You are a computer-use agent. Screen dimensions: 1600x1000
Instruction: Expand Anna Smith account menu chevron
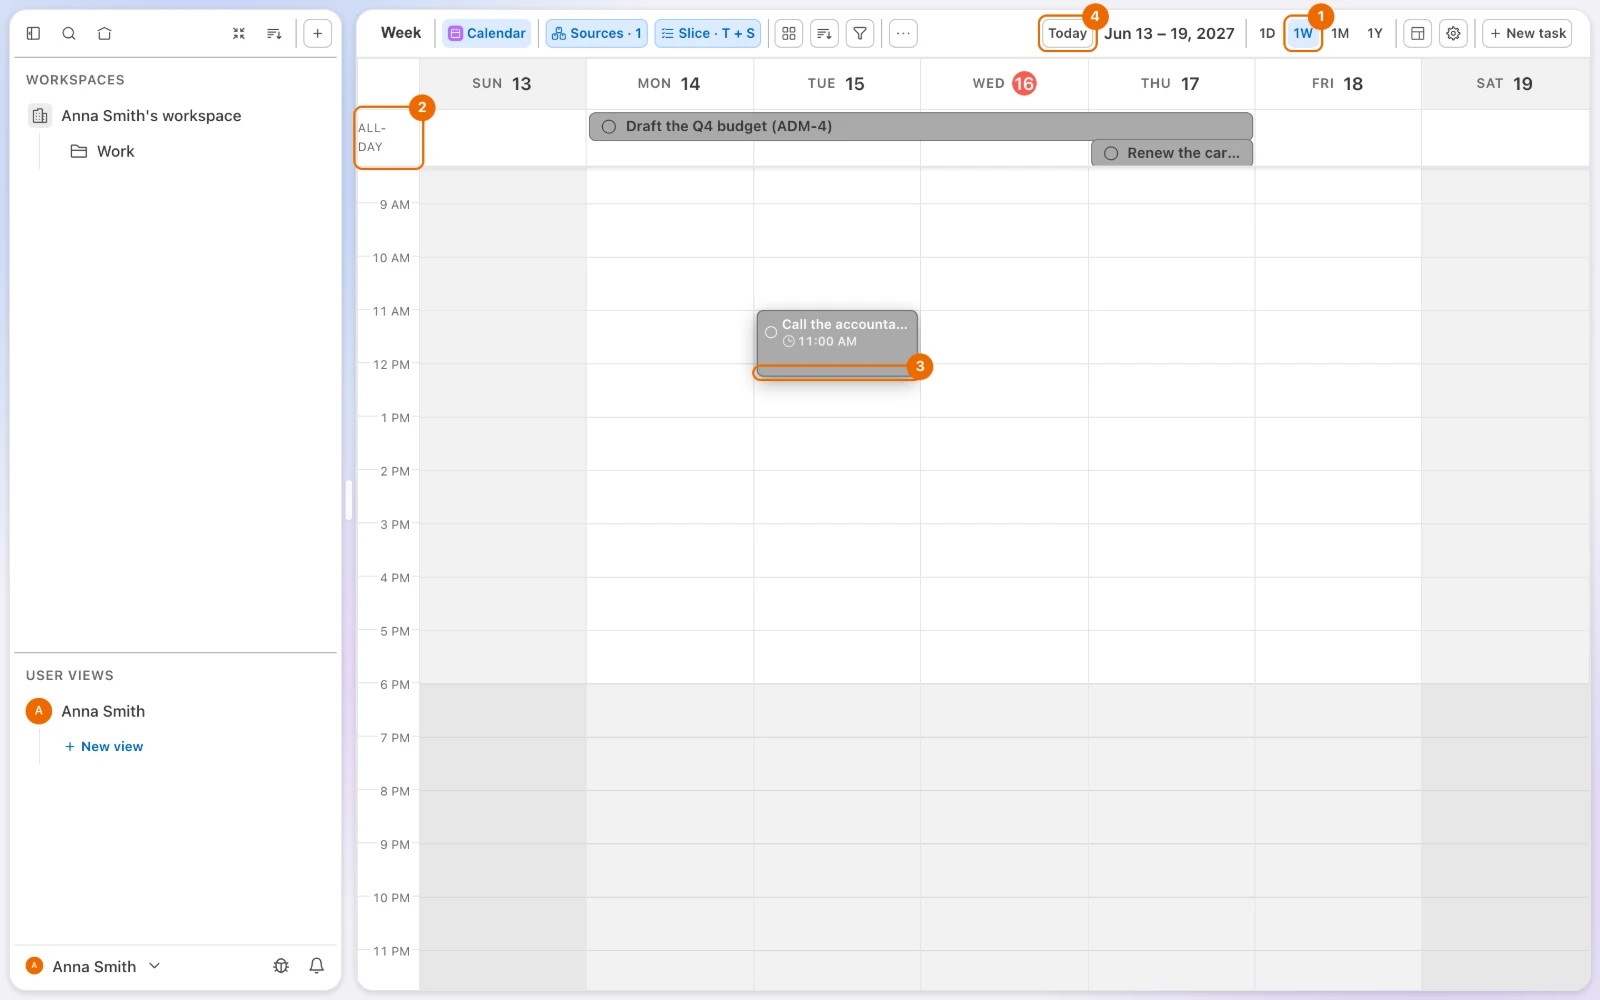click(x=155, y=966)
